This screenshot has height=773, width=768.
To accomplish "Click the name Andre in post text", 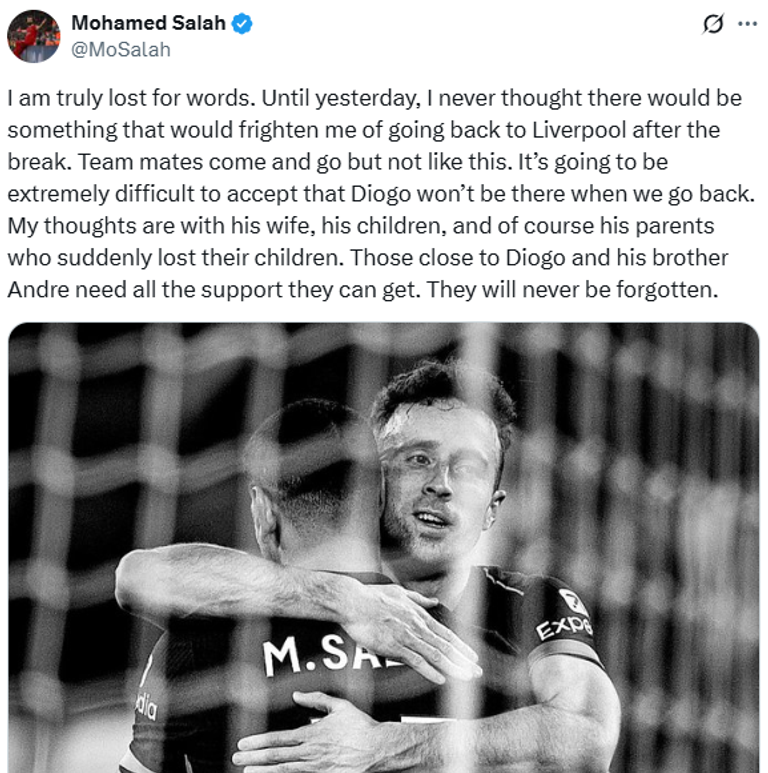I will 38,290.
